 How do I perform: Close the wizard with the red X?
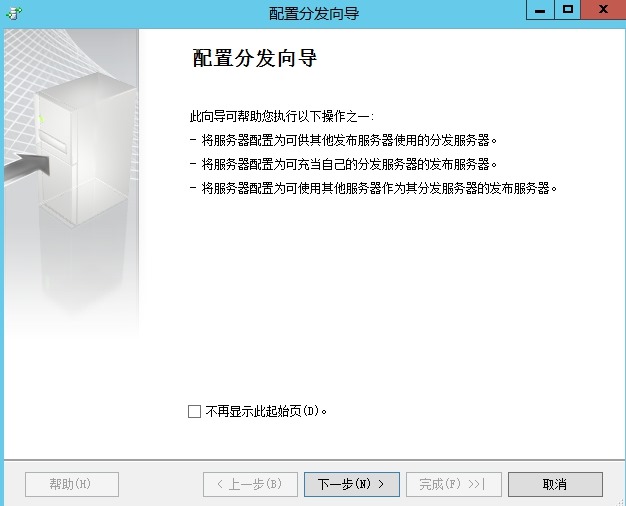click(x=603, y=10)
